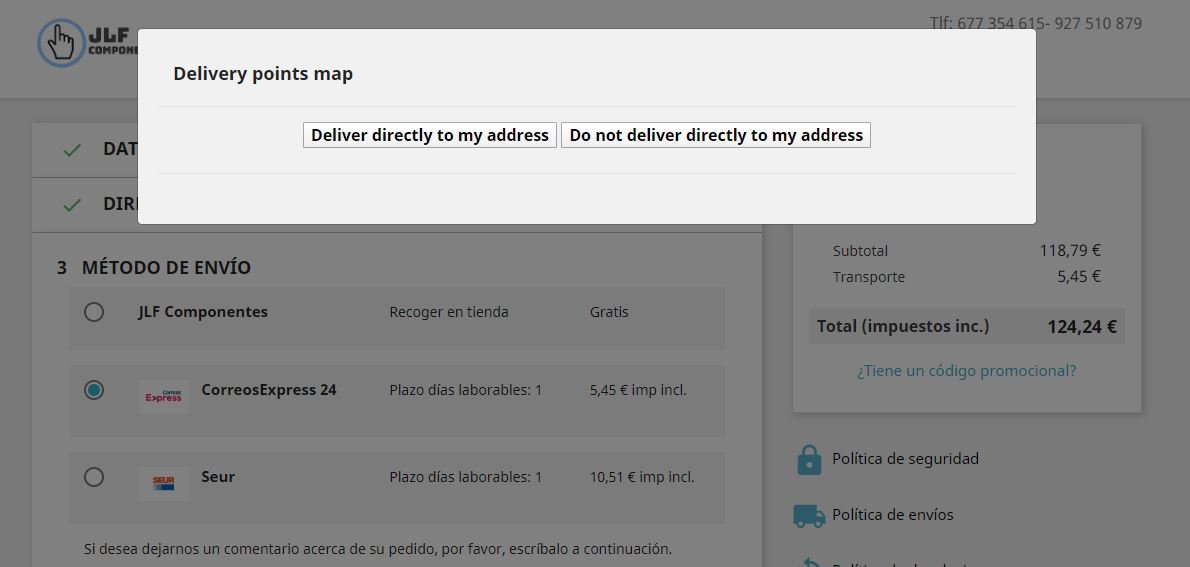Image resolution: width=1190 pixels, height=567 pixels.
Task: Choose Do not deliver directly to my address
Action: point(716,135)
